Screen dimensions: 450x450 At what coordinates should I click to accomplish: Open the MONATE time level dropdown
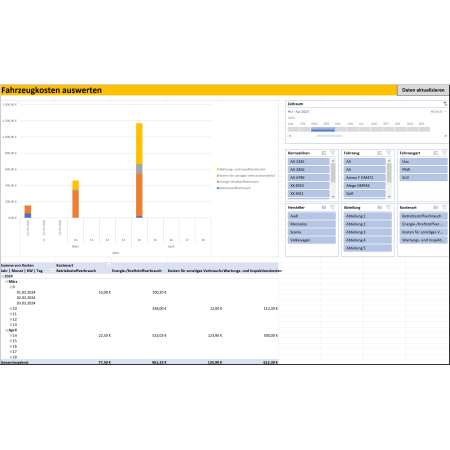pyautogui.click(x=438, y=112)
